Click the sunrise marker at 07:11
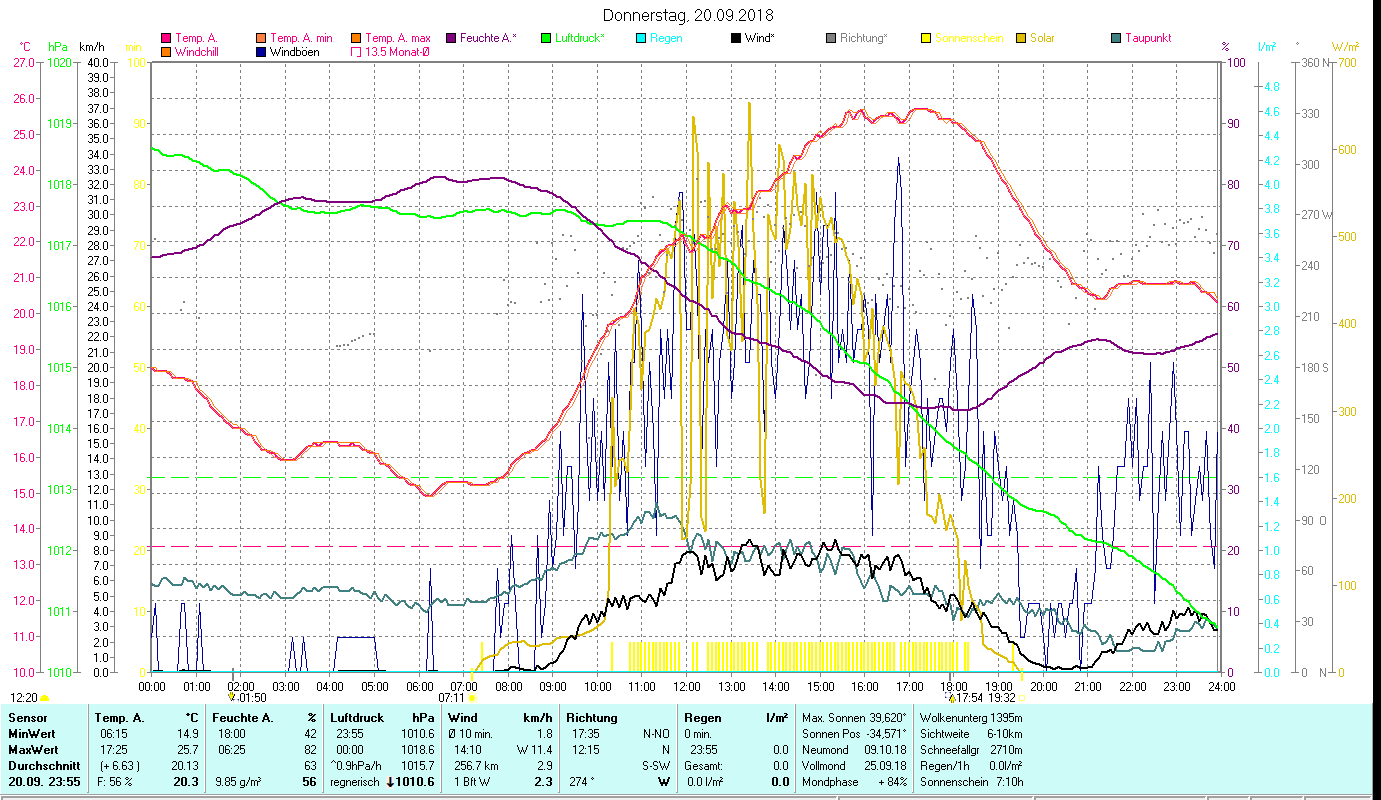The width and height of the screenshot is (1381, 800). 472,698
